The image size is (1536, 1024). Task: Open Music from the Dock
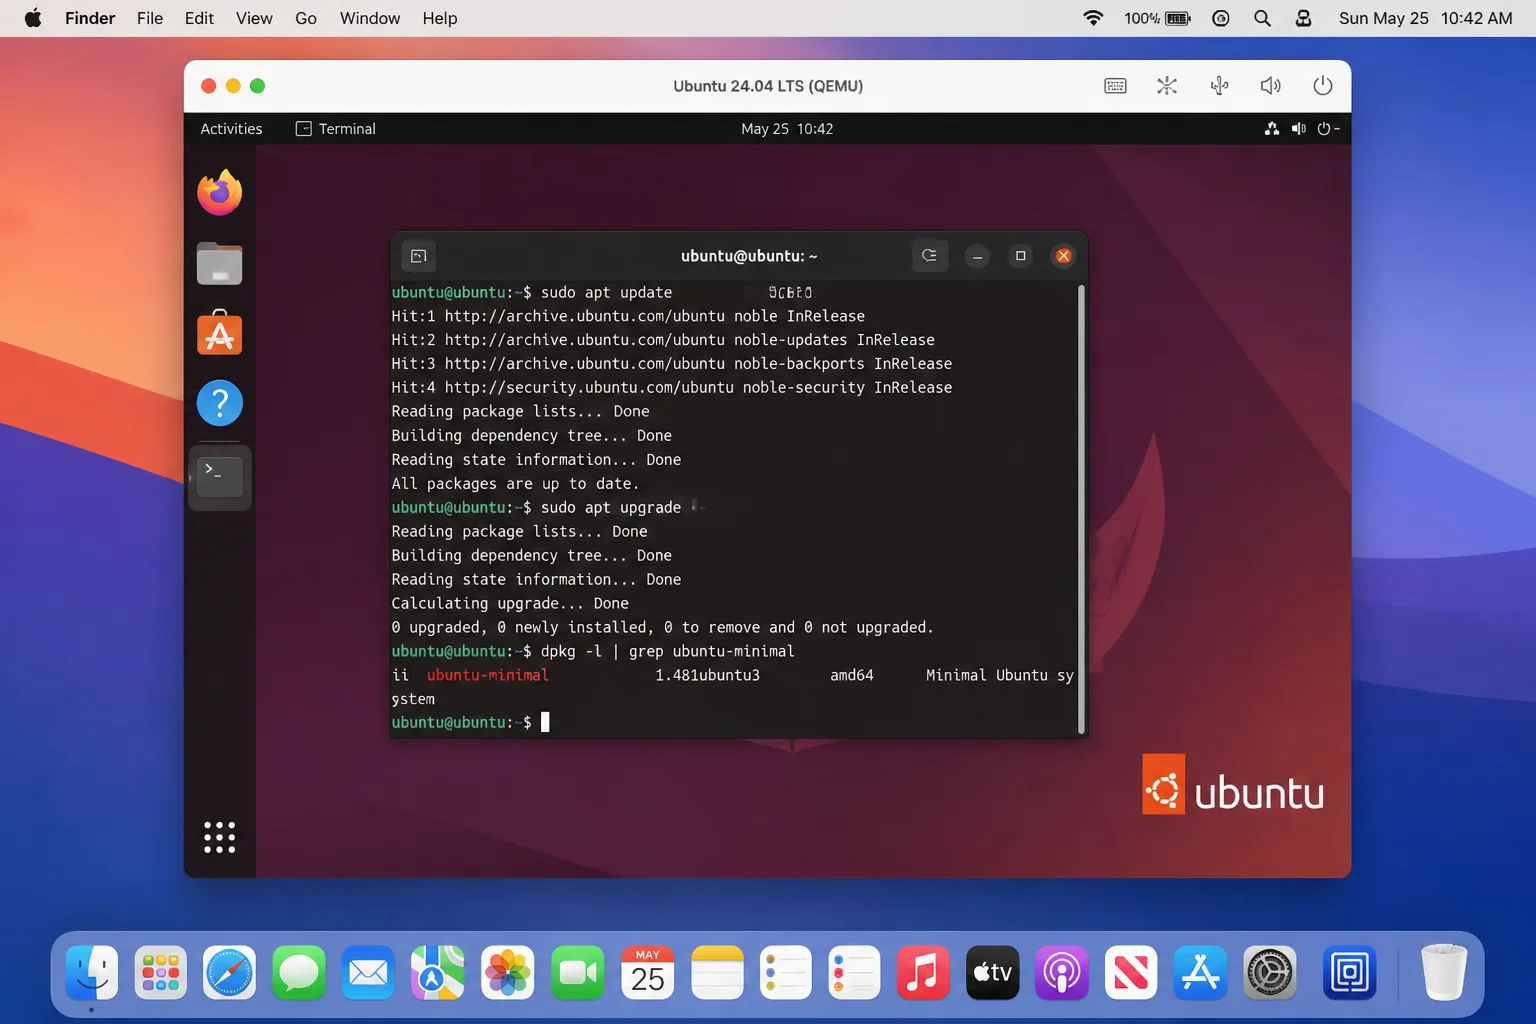923,972
